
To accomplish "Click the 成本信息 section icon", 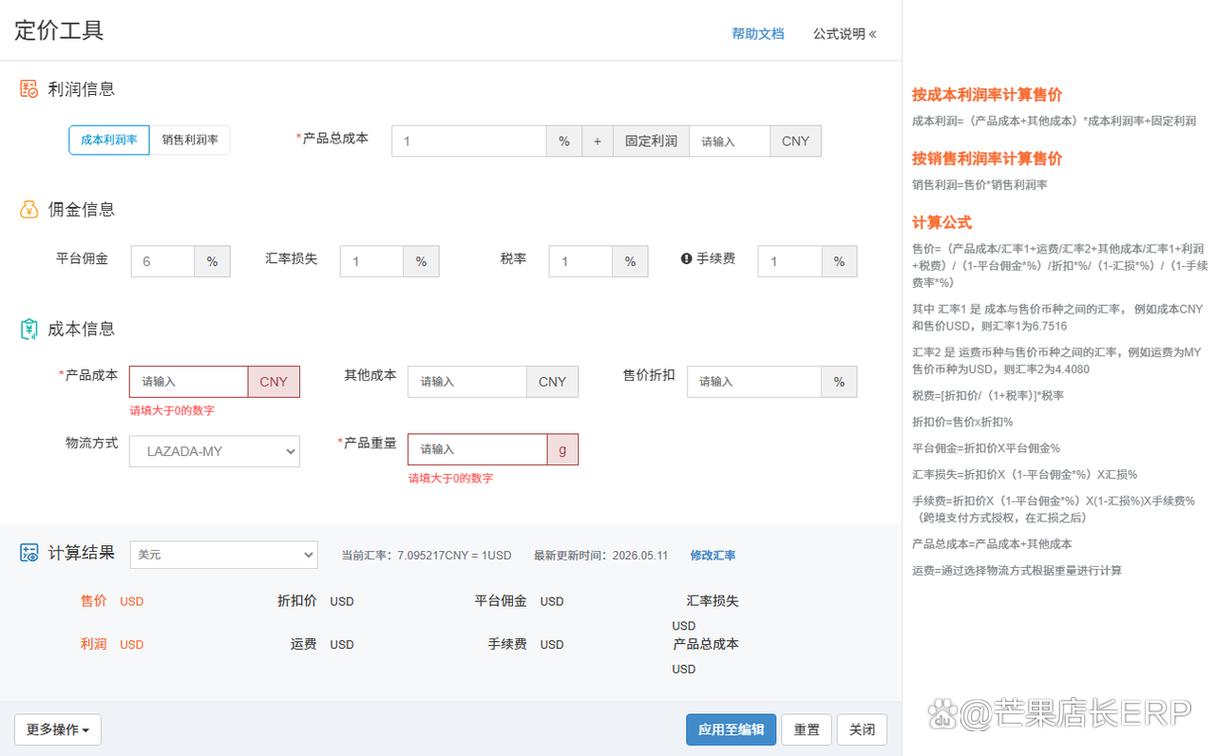I will (x=29, y=329).
